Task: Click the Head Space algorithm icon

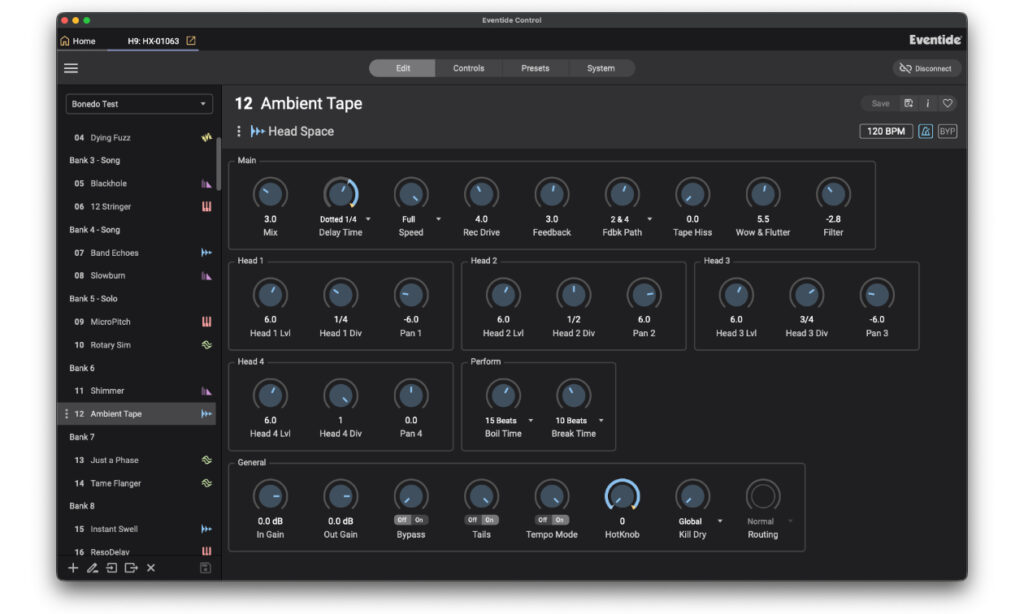Action: pos(257,131)
